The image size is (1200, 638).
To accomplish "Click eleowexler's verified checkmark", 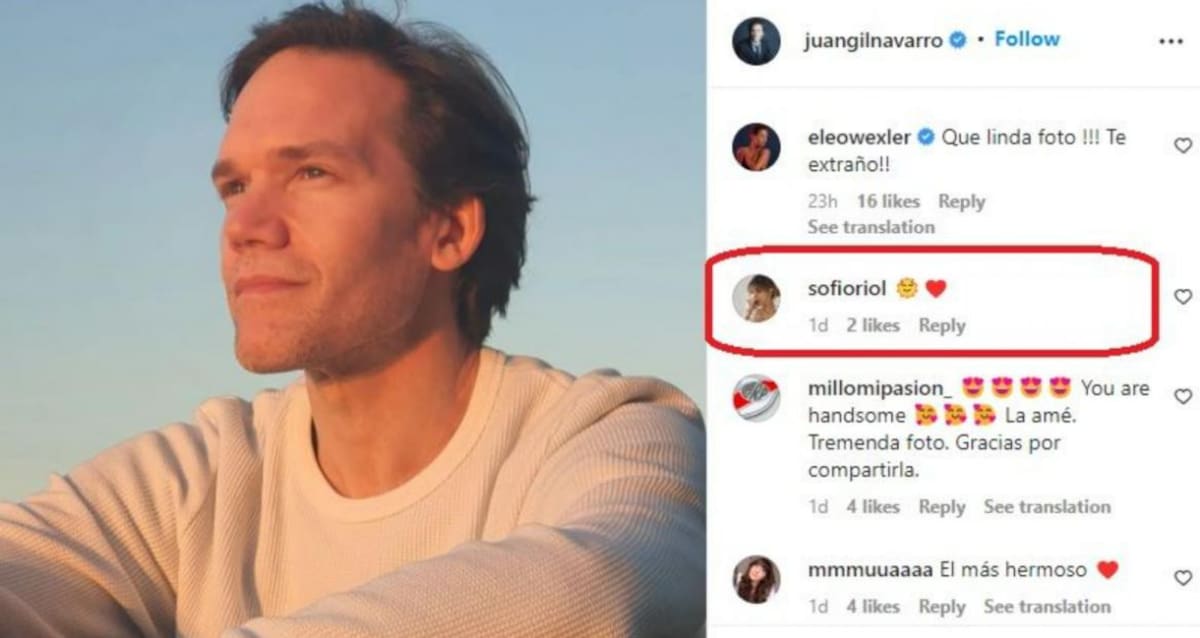I will [x=925, y=138].
